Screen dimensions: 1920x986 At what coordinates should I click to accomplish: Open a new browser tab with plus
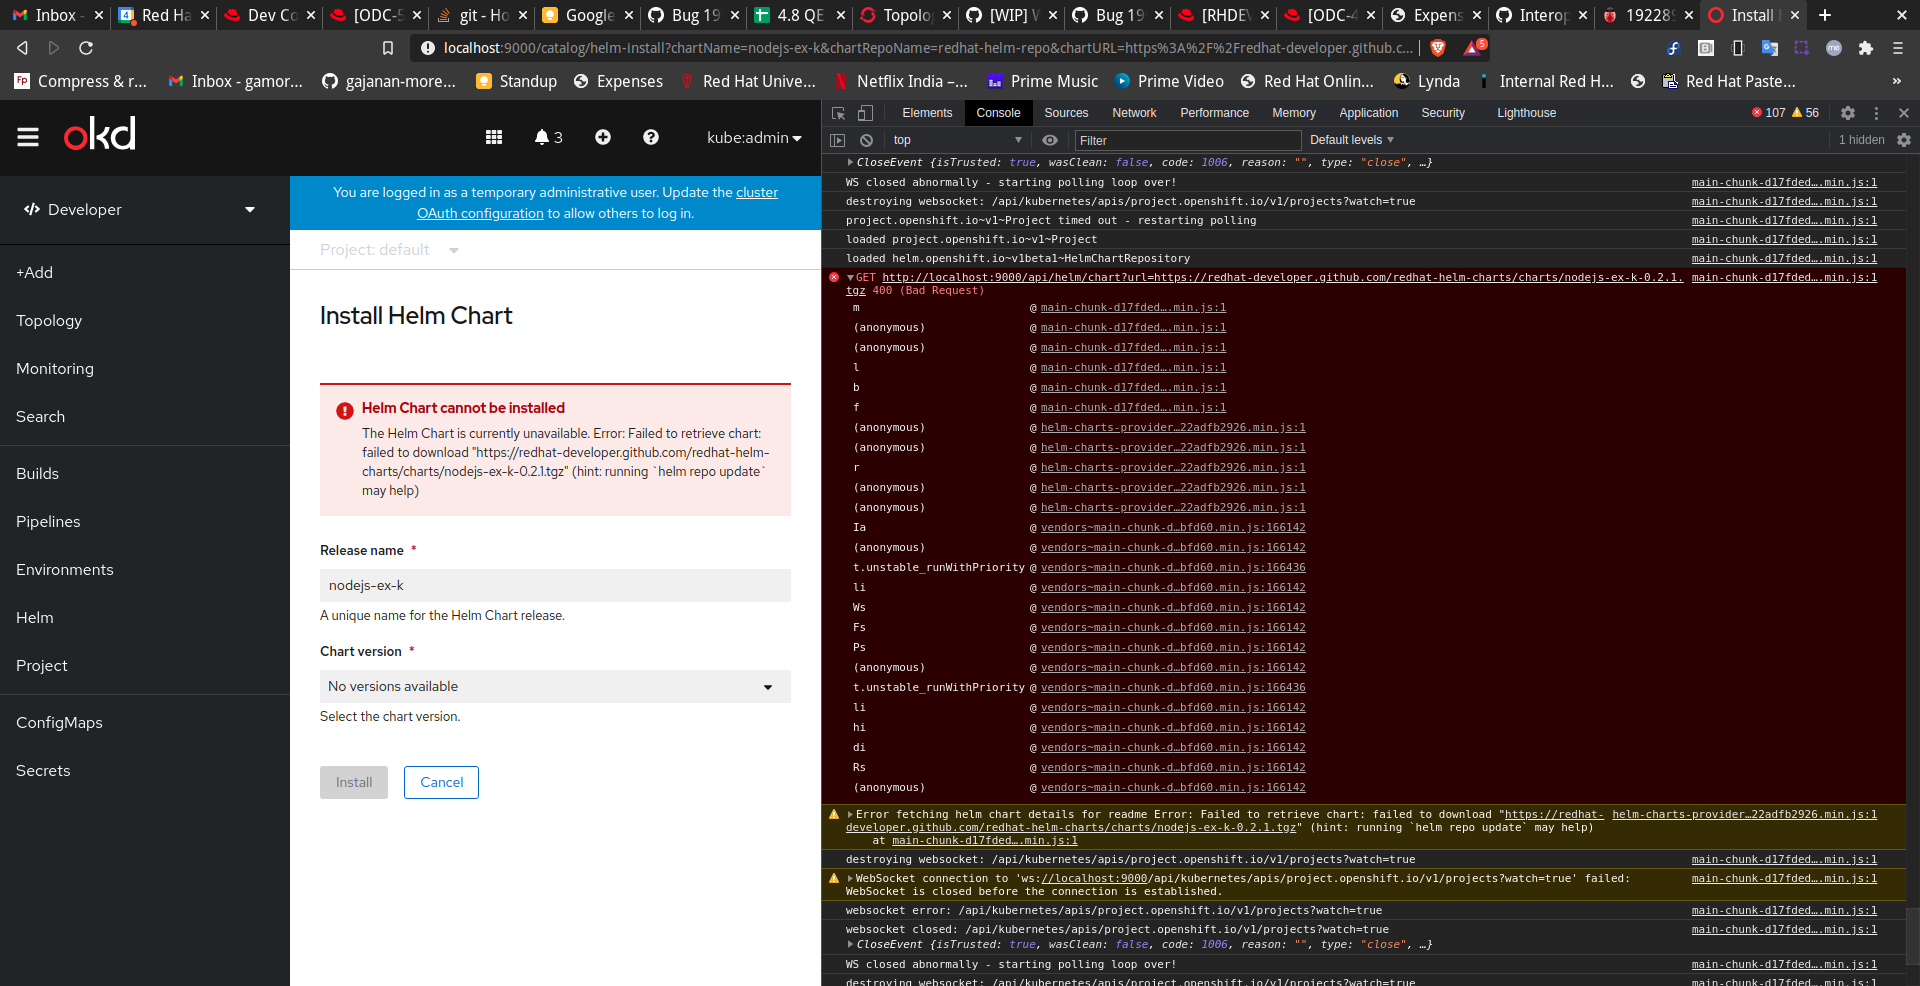coord(1825,15)
